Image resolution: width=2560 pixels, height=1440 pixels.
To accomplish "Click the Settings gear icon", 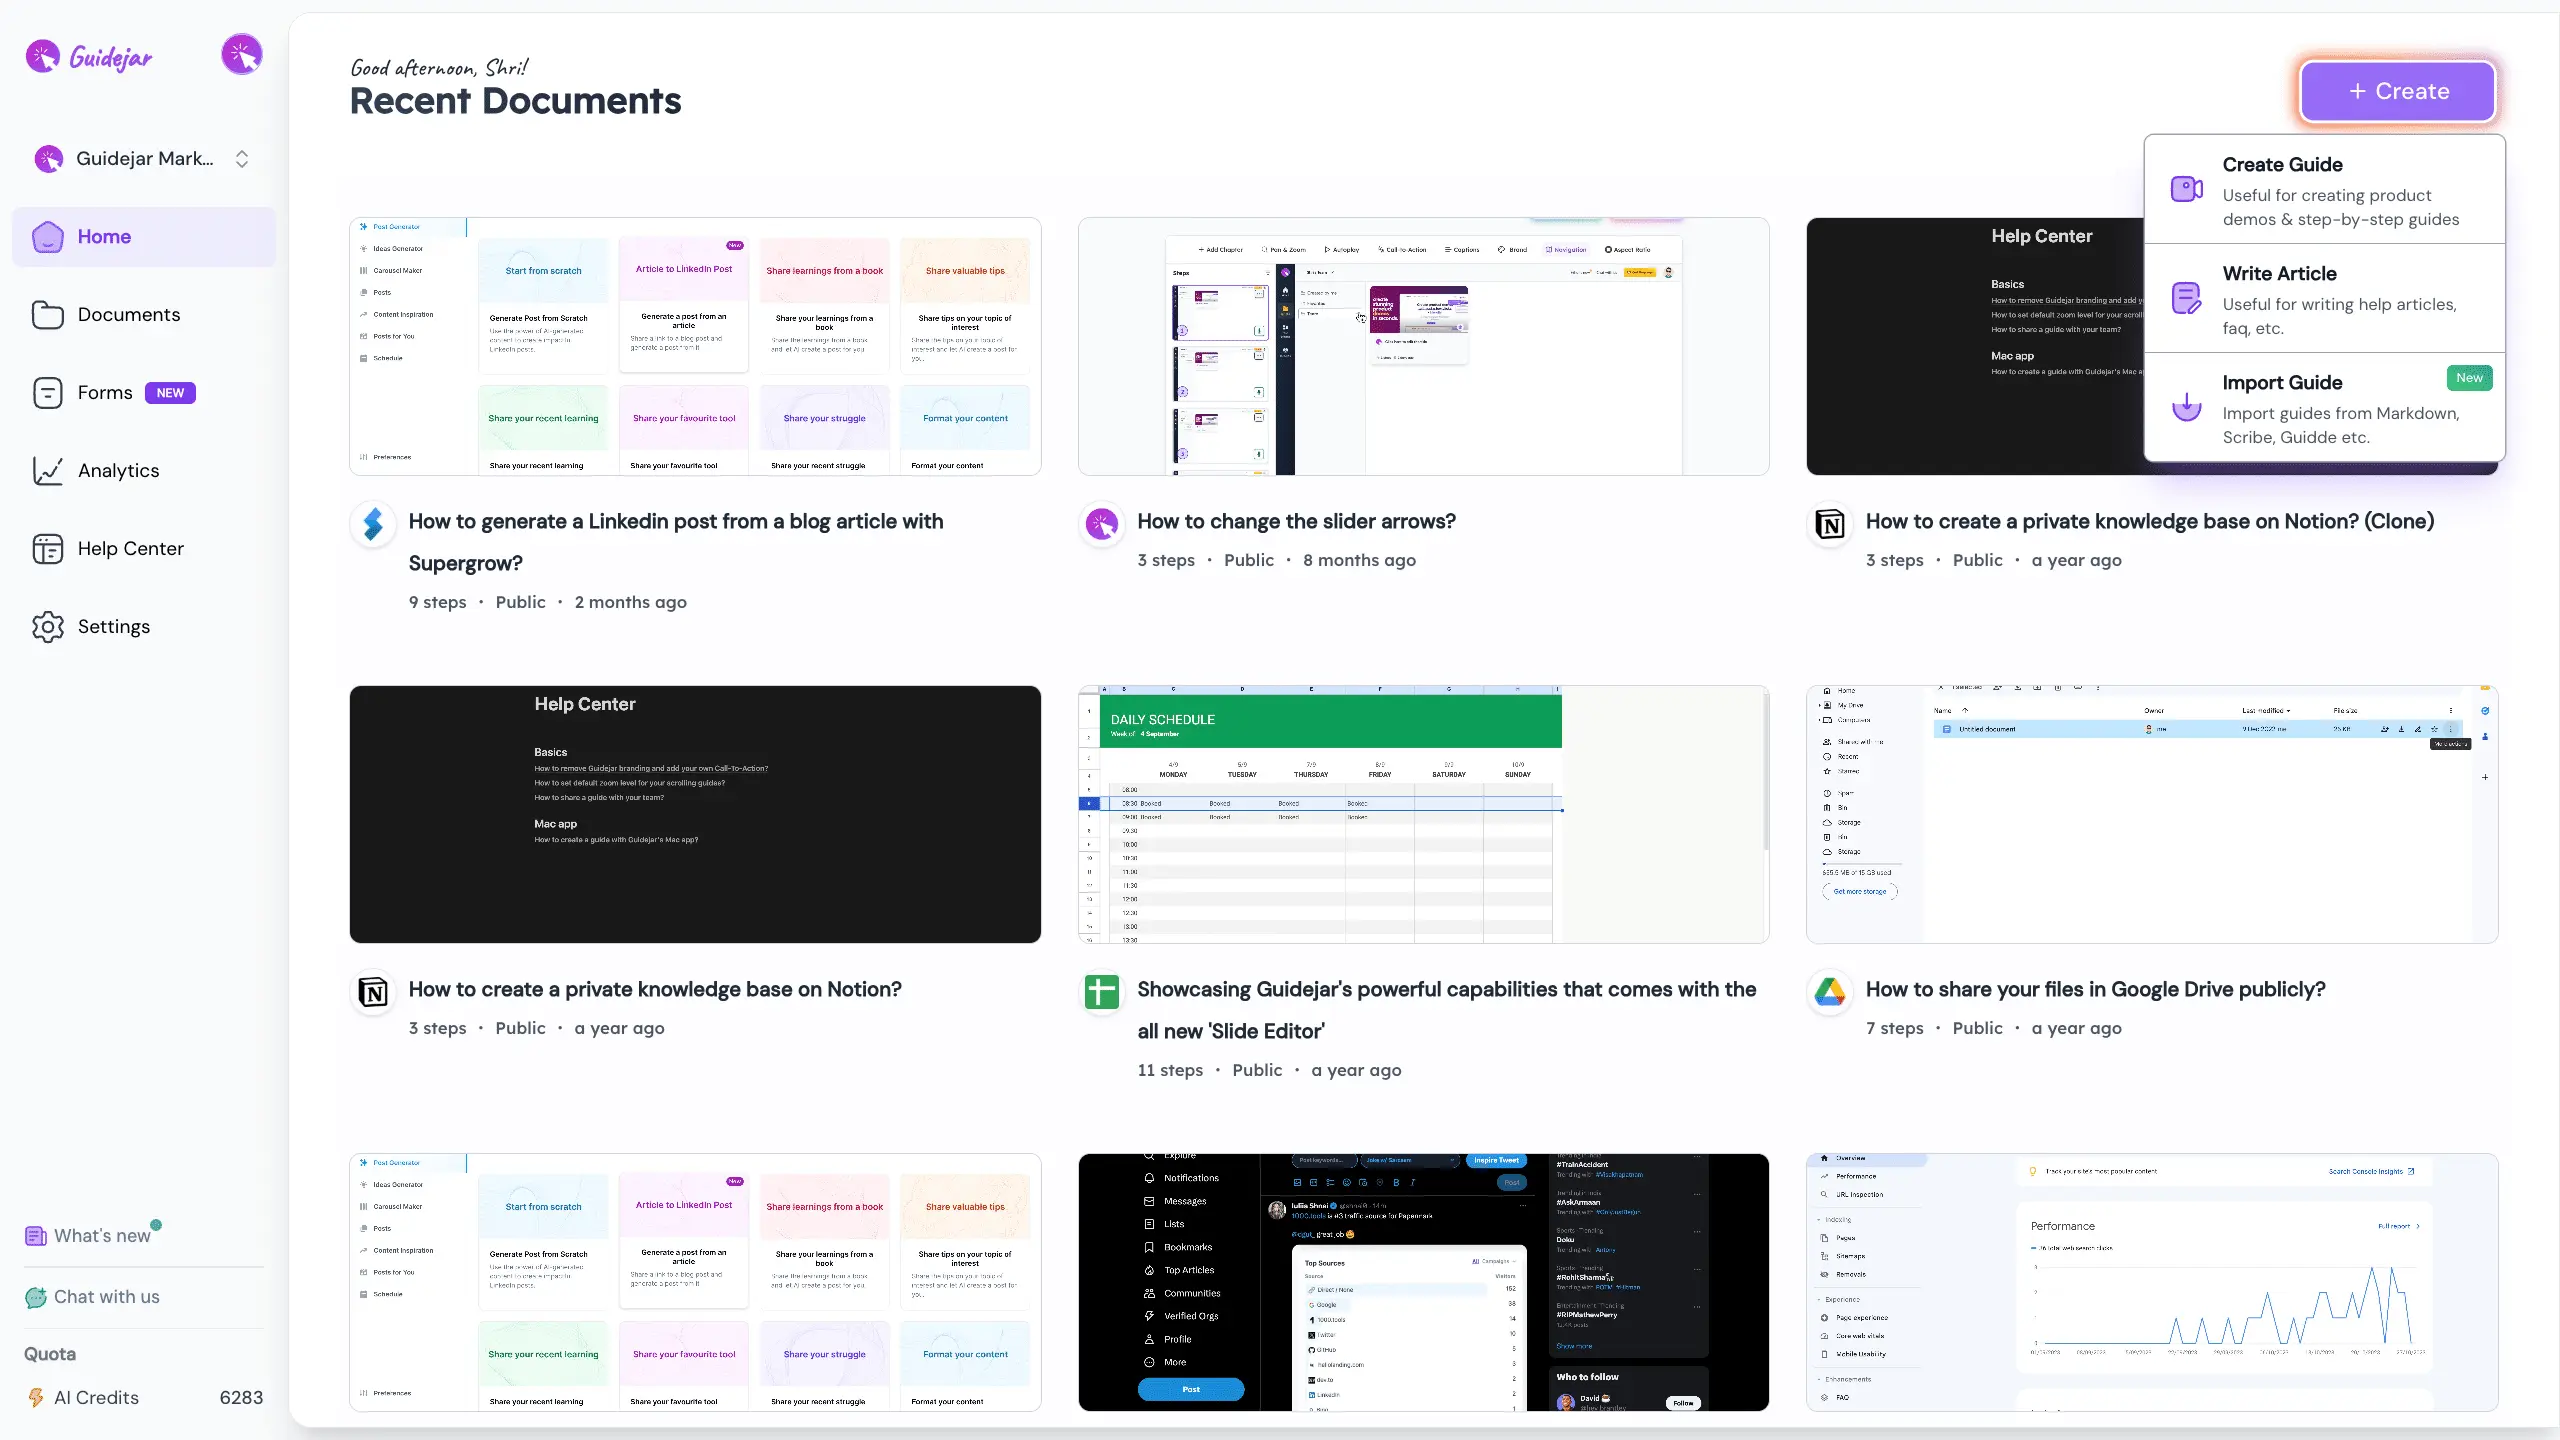I will pos(47,627).
